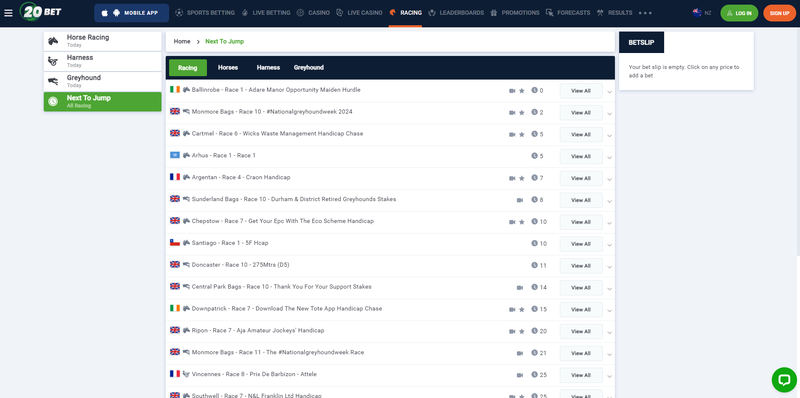
Task: Open the Casino menu item
Action: [x=313, y=13]
